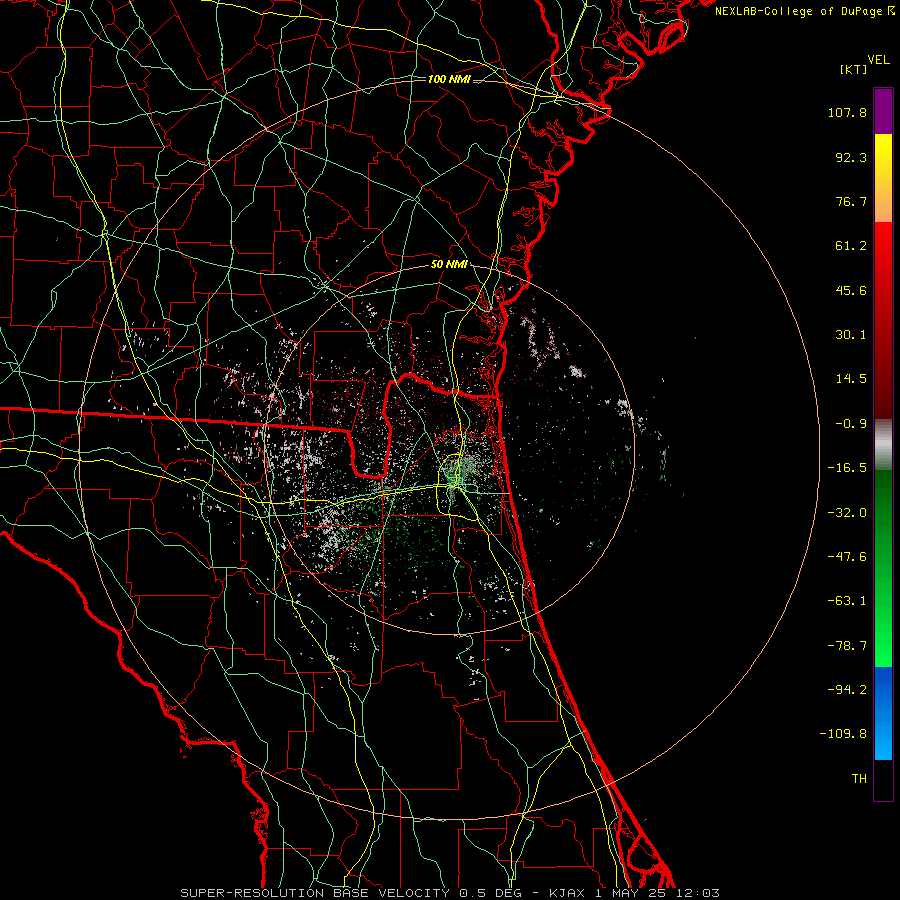The height and width of the screenshot is (900, 900).
Task: Click the 76.7 velocity scale value
Action: pos(851,201)
